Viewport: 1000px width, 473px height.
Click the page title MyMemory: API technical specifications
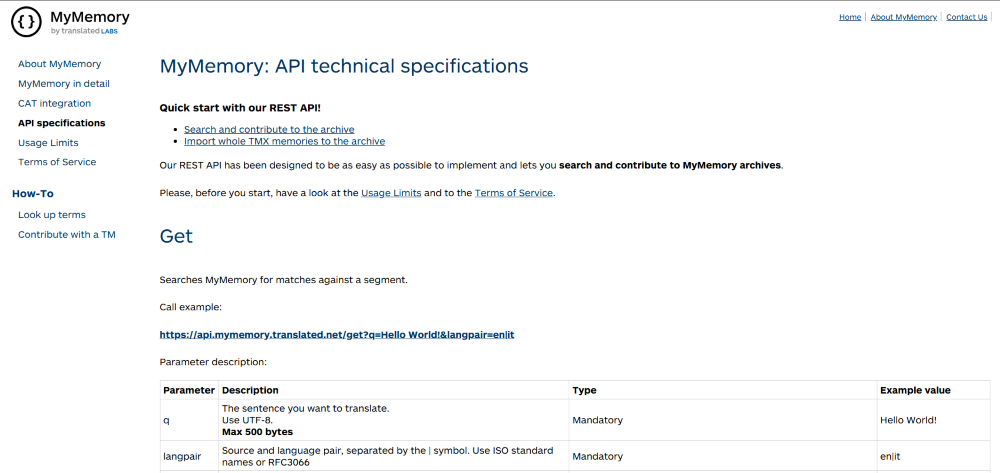click(x=344, y=66)
